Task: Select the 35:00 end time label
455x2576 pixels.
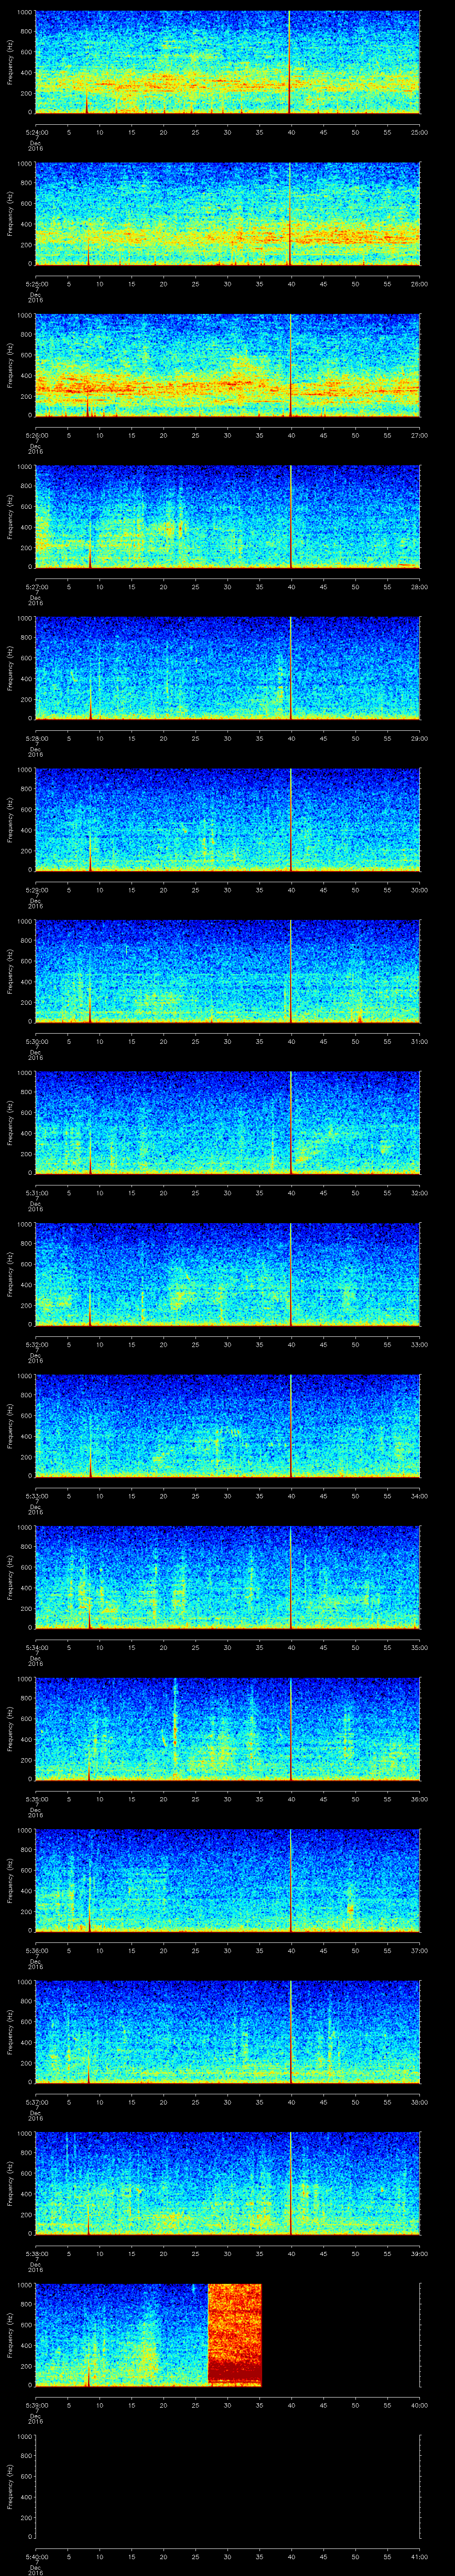Action: click(420, 1647)
